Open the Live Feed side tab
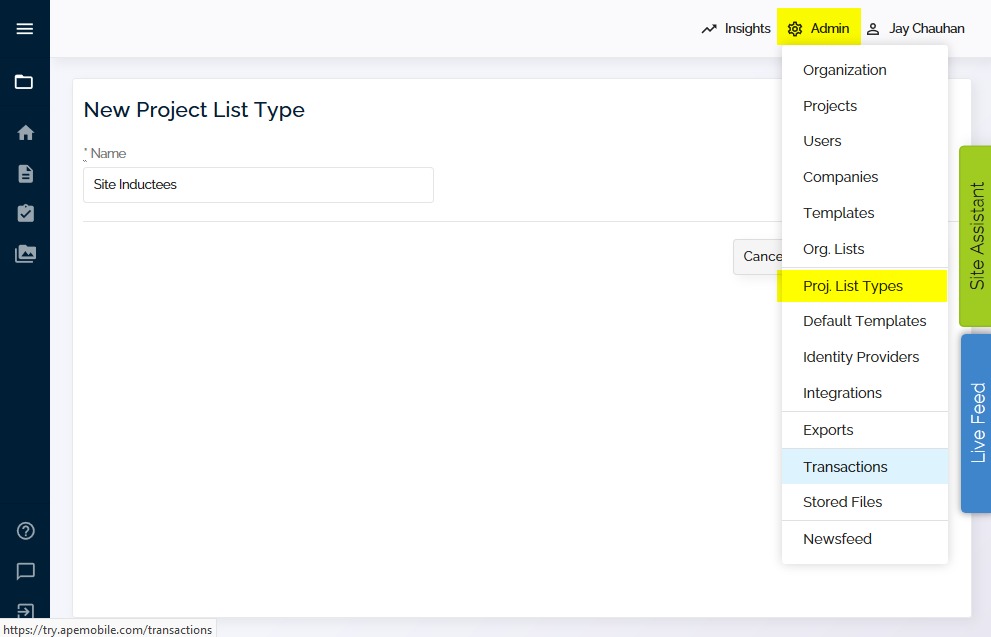 (x=976, y=423)
